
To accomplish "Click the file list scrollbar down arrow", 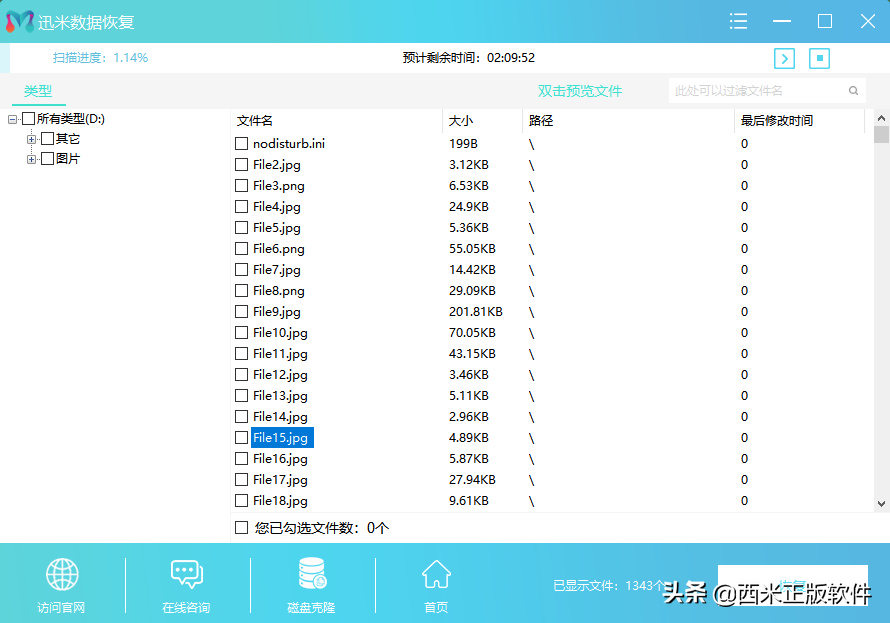I will tap(881, 503).
